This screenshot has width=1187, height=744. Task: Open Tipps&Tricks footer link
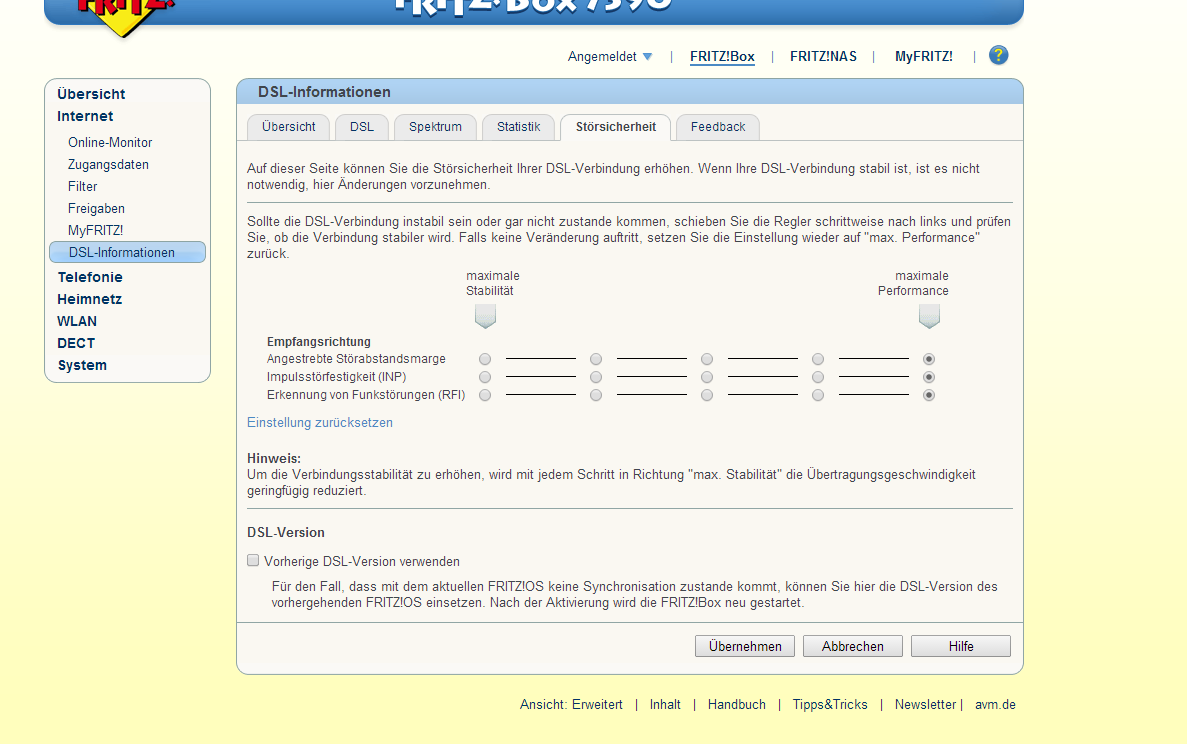click(x=830, y=705)
